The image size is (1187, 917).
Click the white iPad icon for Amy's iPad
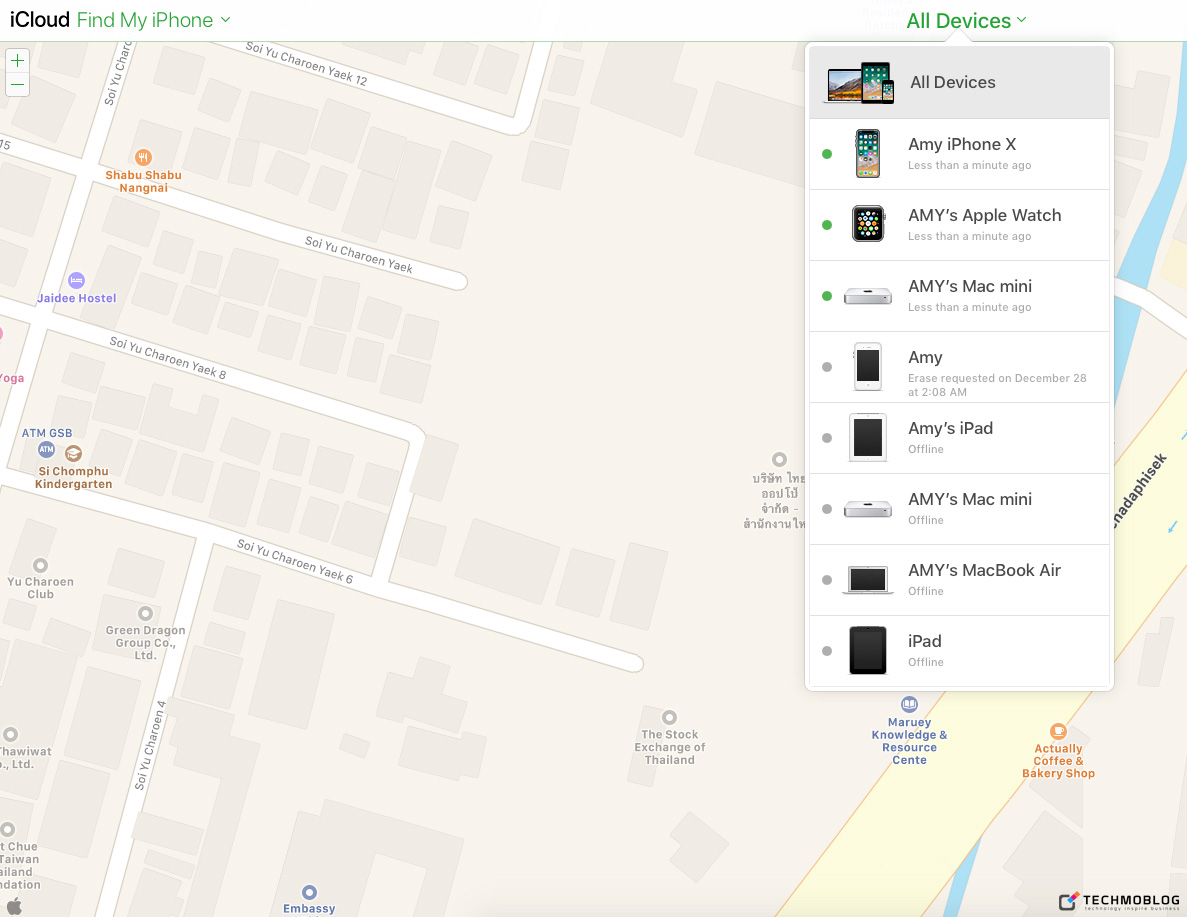click(x=868, y=438)
